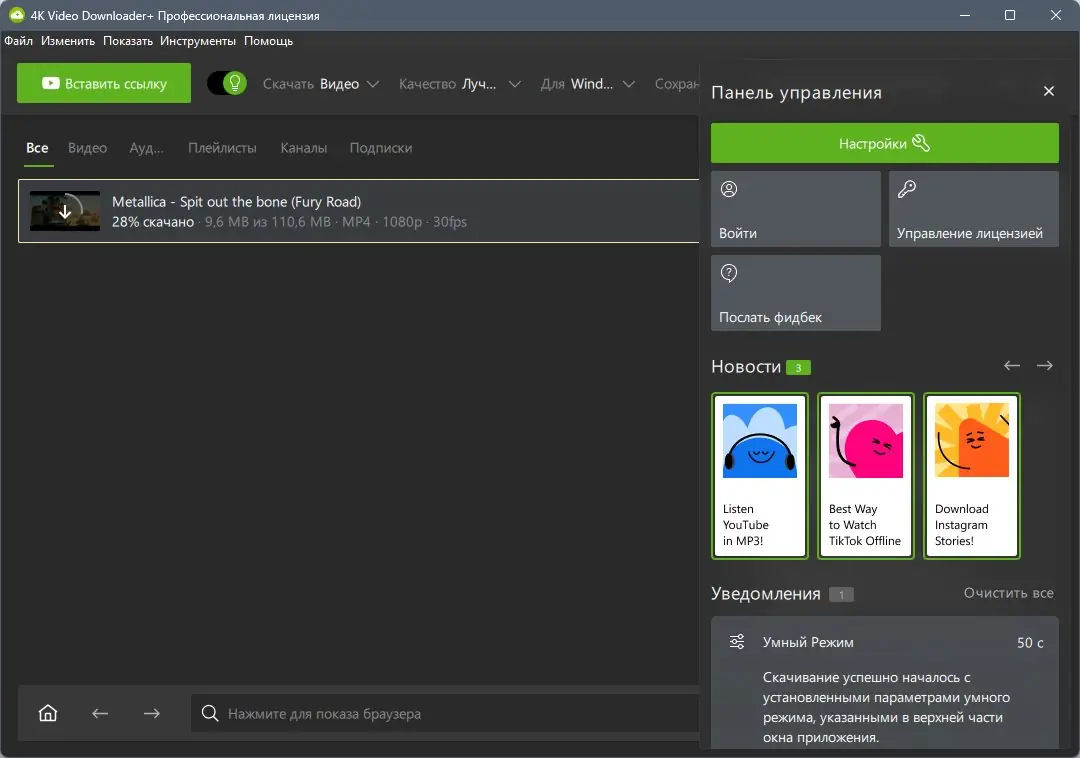Click the 4K Video Downloader app icon in title bar
The image size is (1080, 758).
pyautogui.click(x=17, y=14)
